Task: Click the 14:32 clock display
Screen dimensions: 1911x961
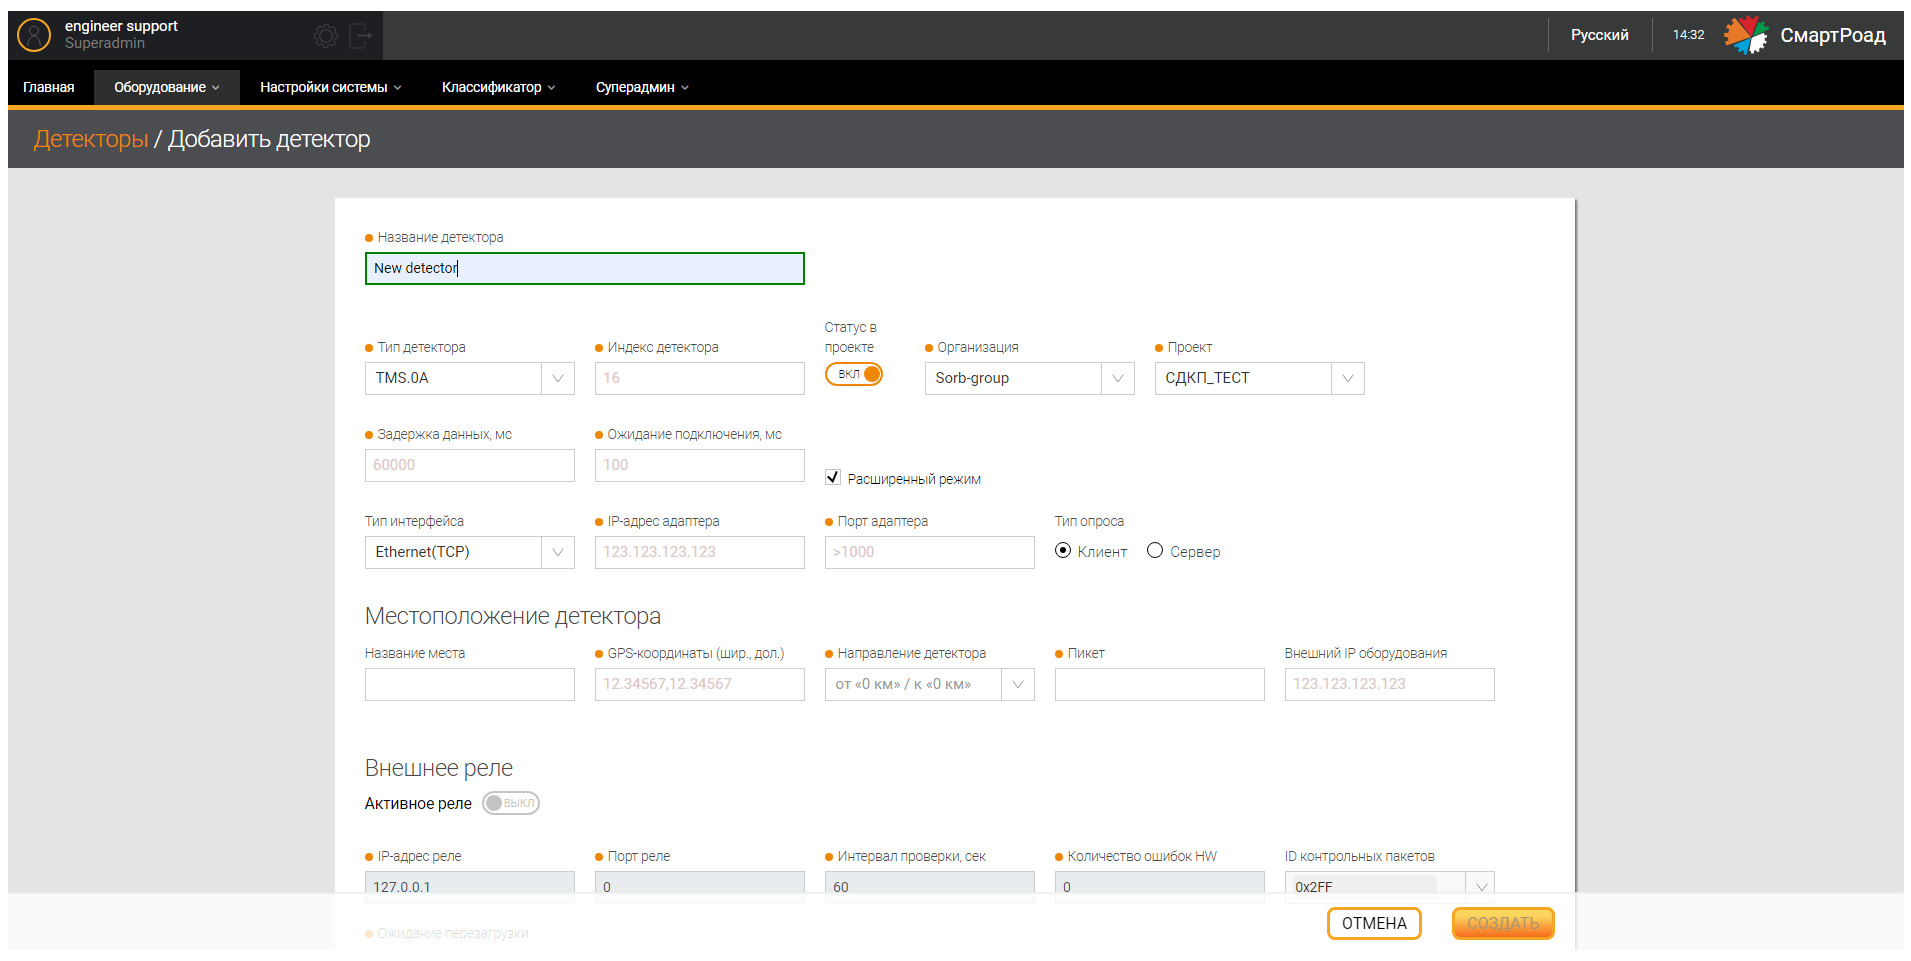Action: [1689, 35]
